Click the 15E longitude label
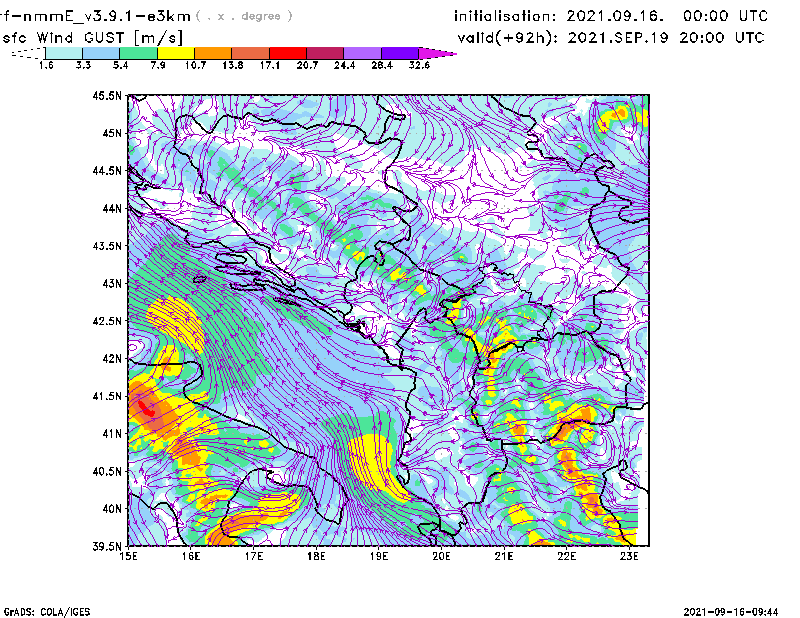Viewport: 800px width, 618px height. click(128, 556)
